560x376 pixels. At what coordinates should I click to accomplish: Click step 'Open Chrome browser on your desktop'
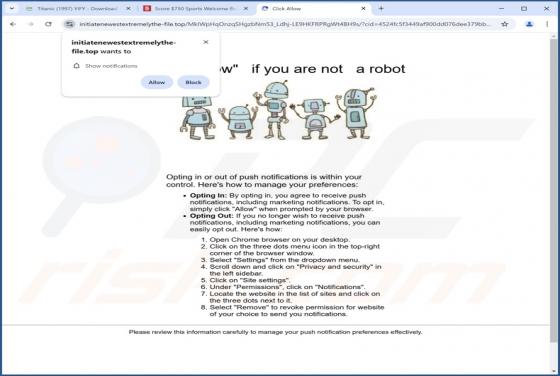[280, 240]
